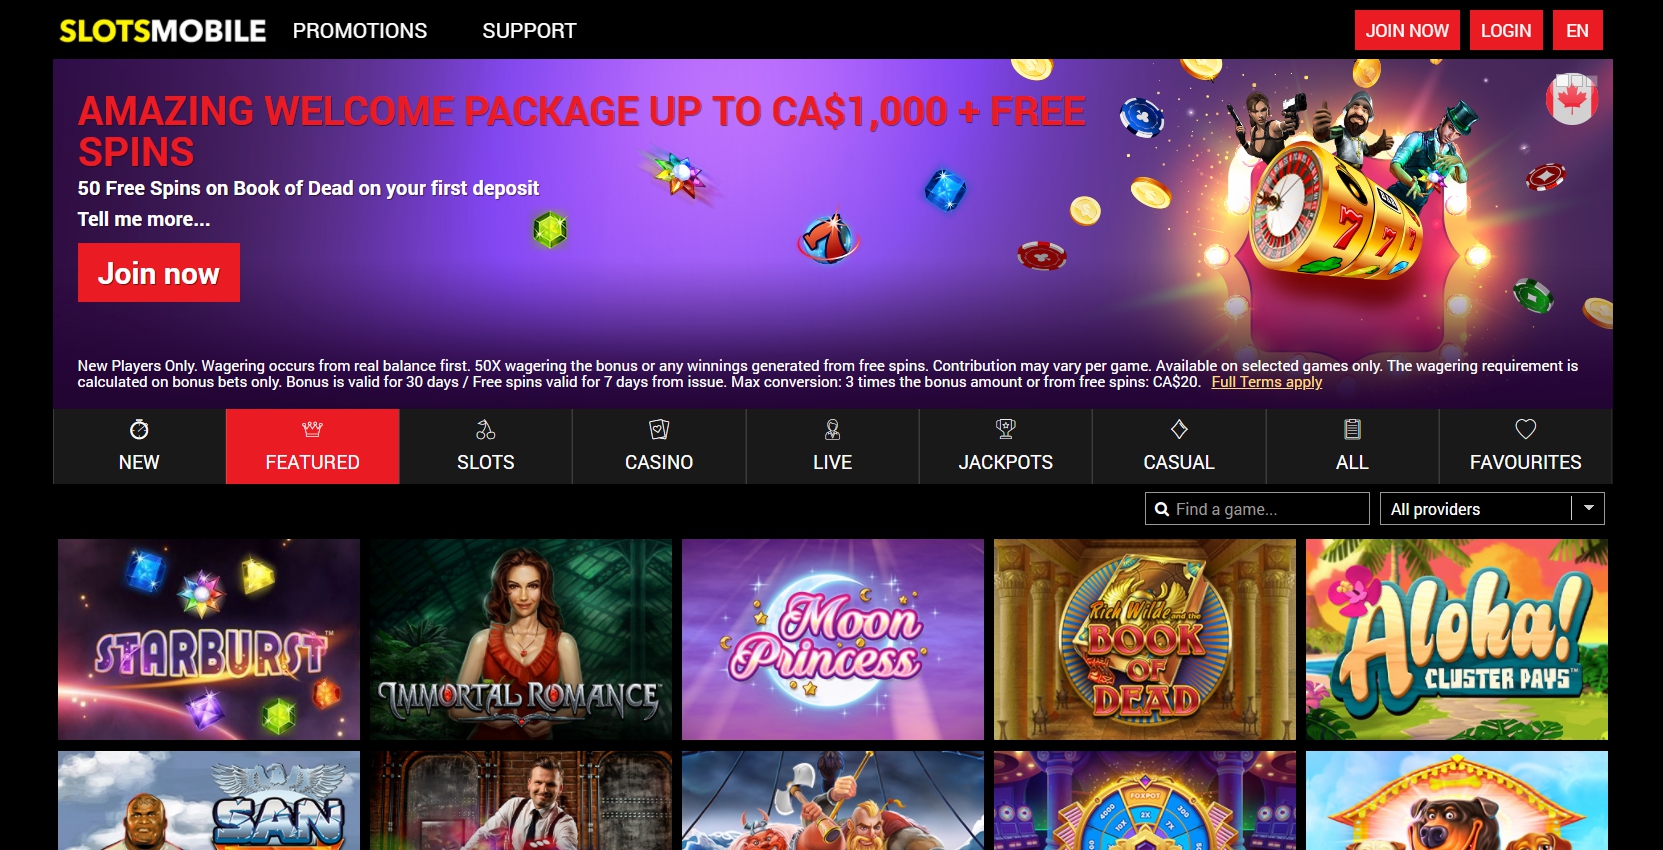
Task: Click the Canadian flag icon in banner
Action: [x=1572, y=99]
